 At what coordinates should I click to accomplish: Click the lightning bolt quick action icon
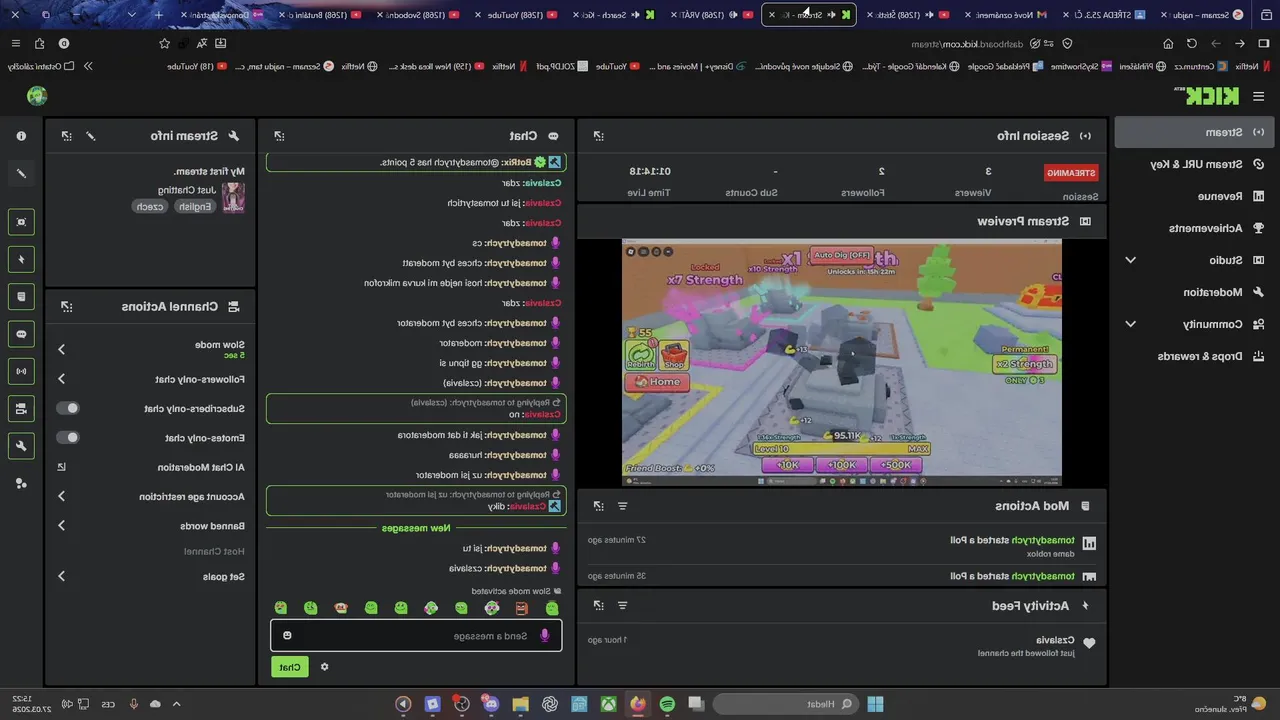[21, 259]
